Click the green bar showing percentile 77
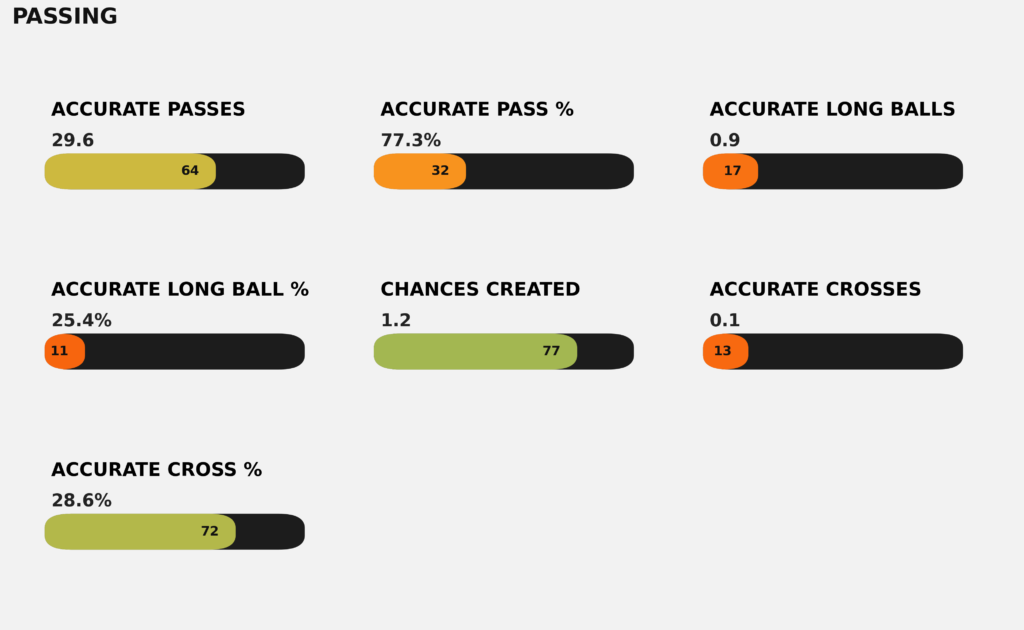This screenshot has width=1024, height=630. pos(475,351)
